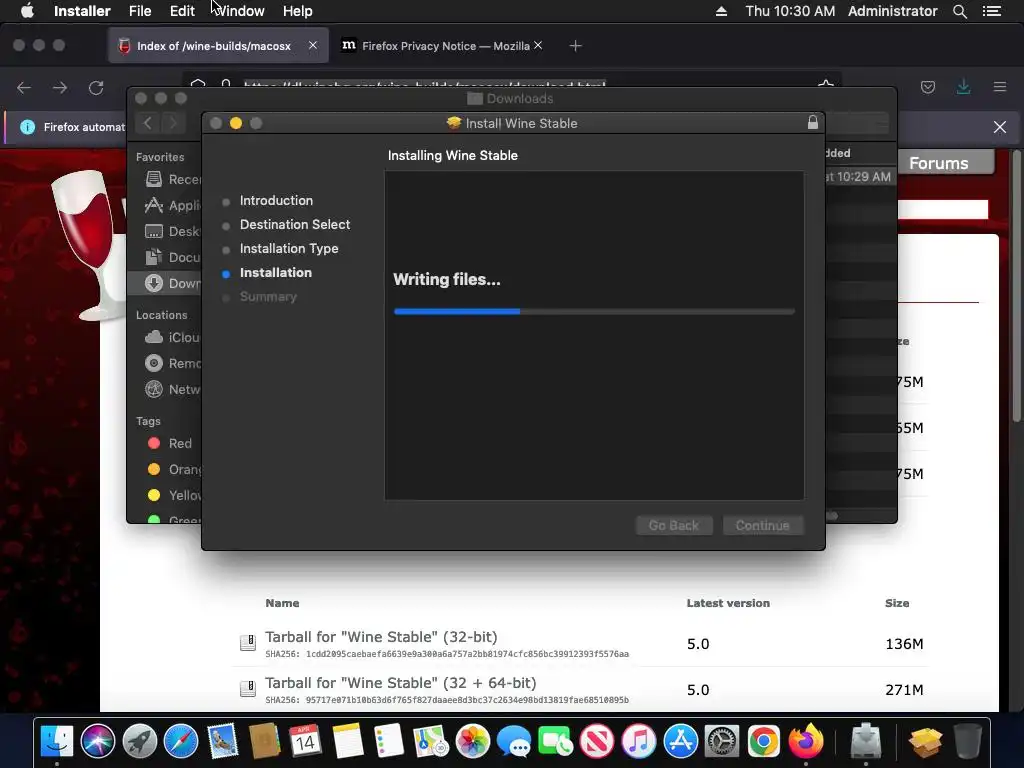1024x768 pixels.
Task: Open Remote Disc in Finder sidebar
Action: [x=173, y=363]
